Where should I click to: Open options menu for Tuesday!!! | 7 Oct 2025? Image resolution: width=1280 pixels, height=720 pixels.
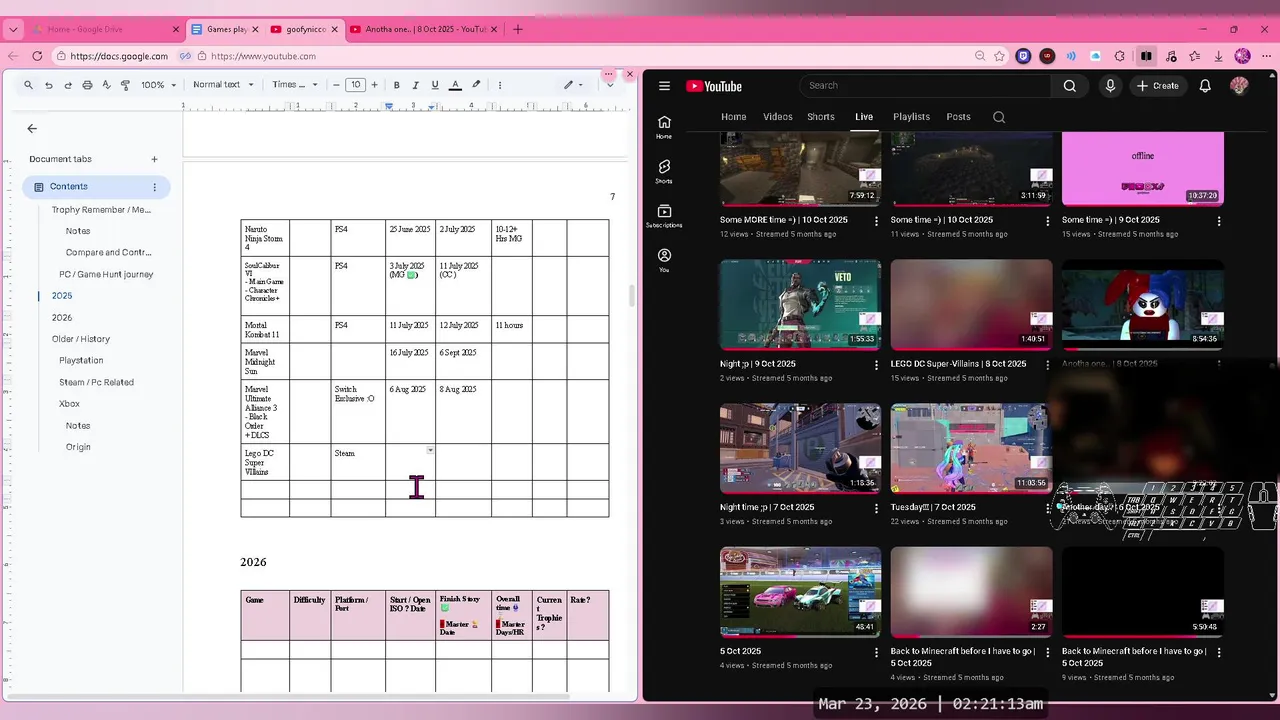pos(1048,508)
